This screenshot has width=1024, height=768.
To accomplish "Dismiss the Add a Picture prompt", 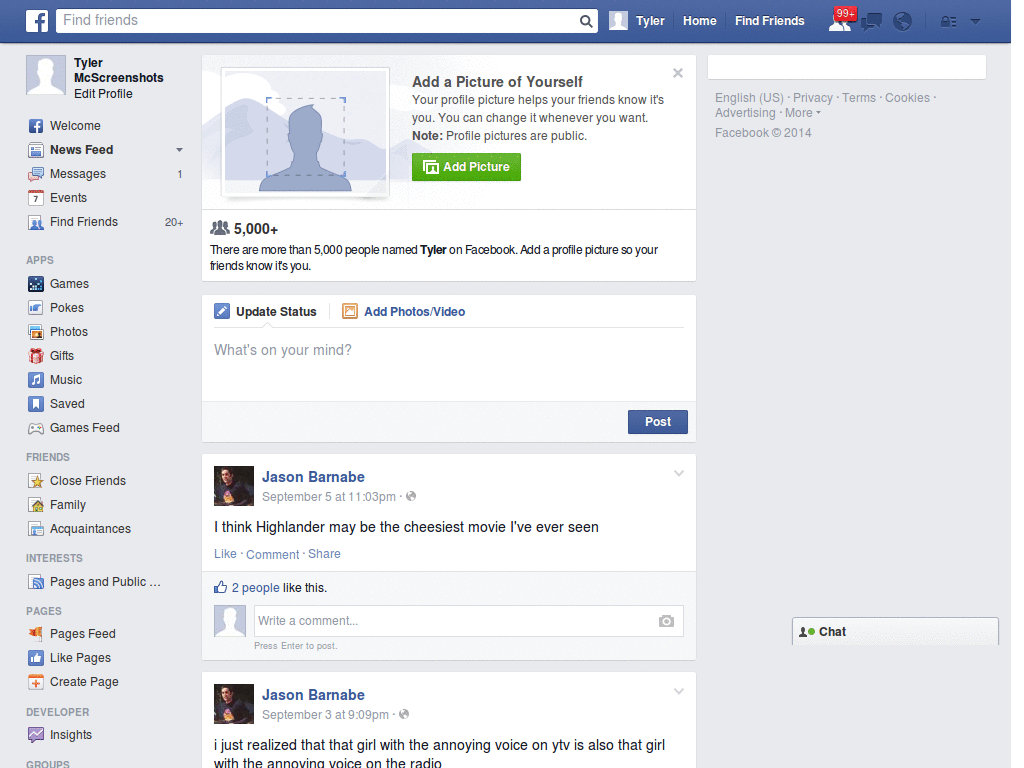I will (678, 73).
